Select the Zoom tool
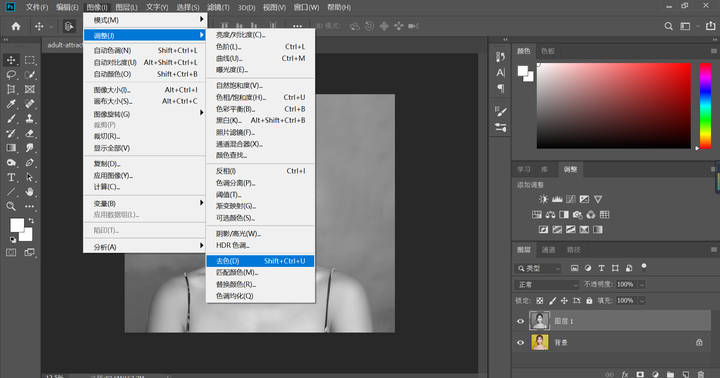The height and width of the screenshot is (378, 720). (11, 207)
